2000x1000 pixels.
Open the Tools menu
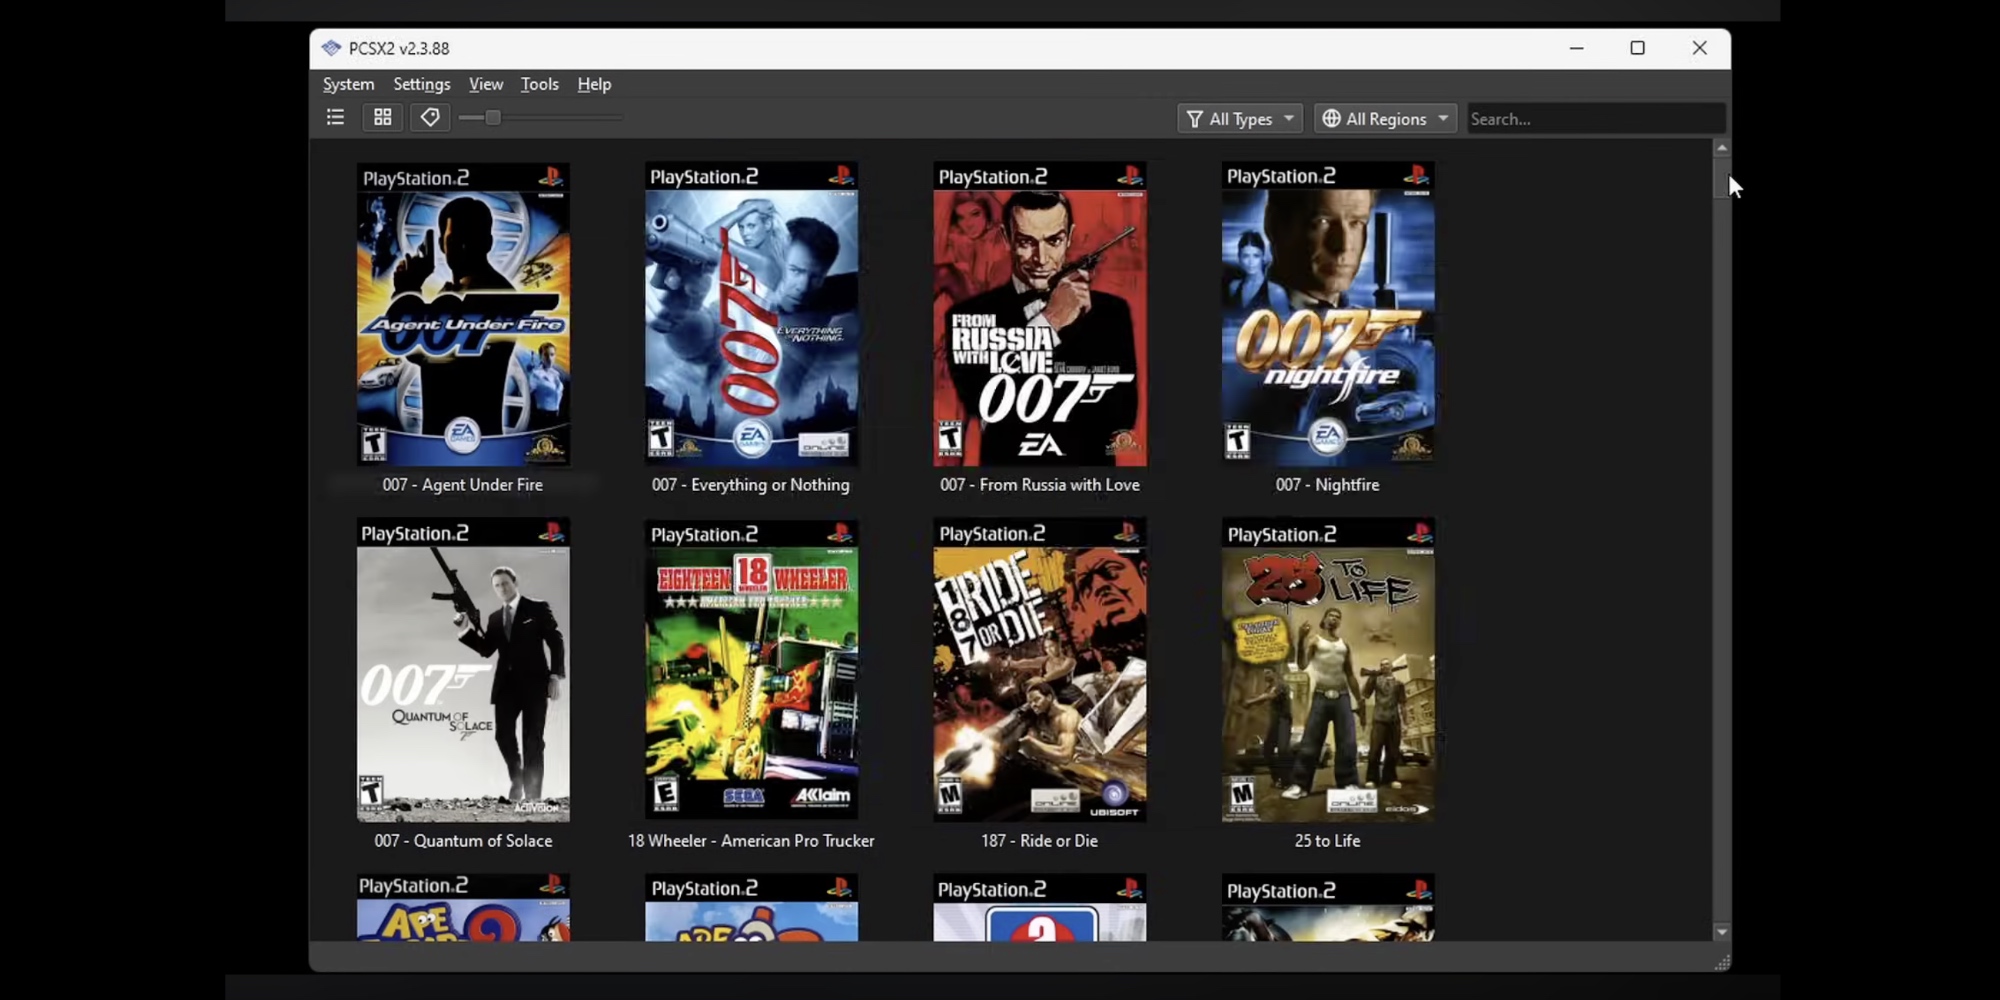[x=539, y=84]
